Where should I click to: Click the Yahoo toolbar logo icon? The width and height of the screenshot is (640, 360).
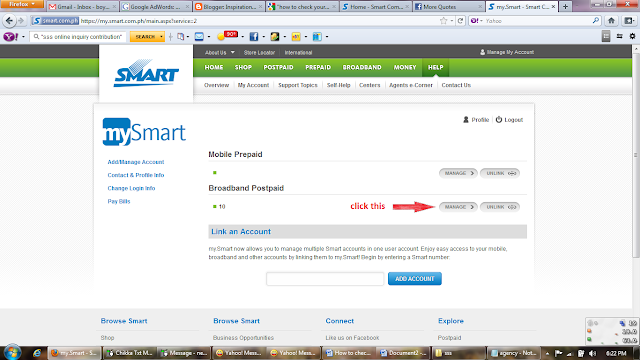[11, 37]
